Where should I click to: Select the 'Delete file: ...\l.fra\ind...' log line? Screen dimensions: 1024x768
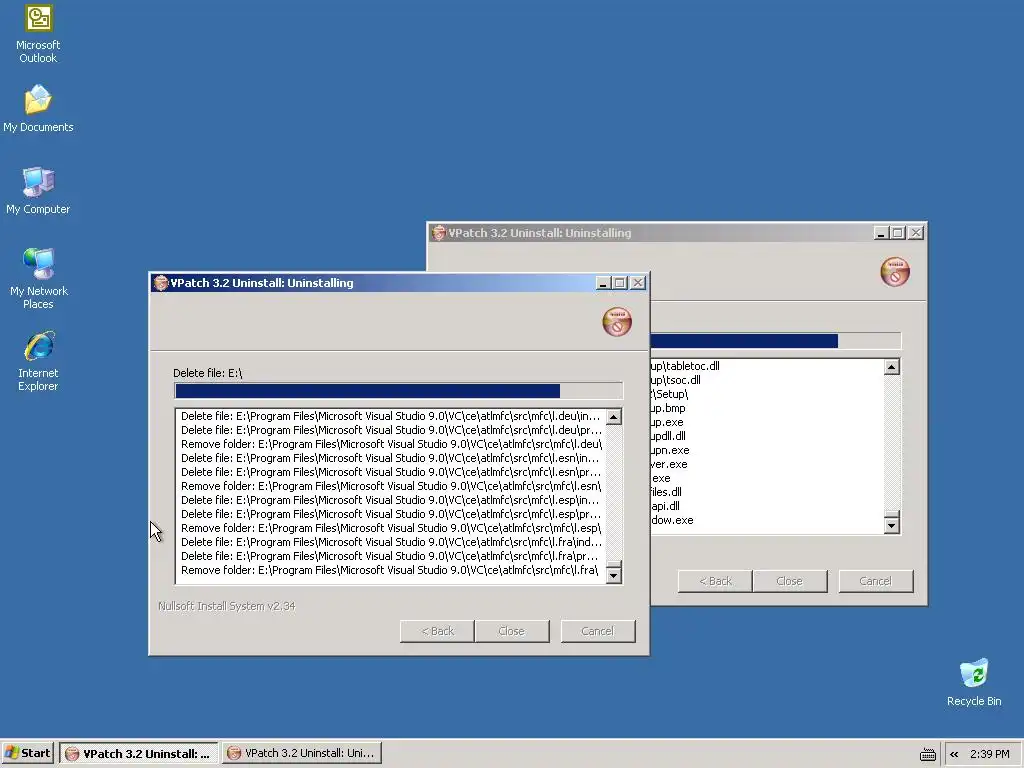point(391,542)
